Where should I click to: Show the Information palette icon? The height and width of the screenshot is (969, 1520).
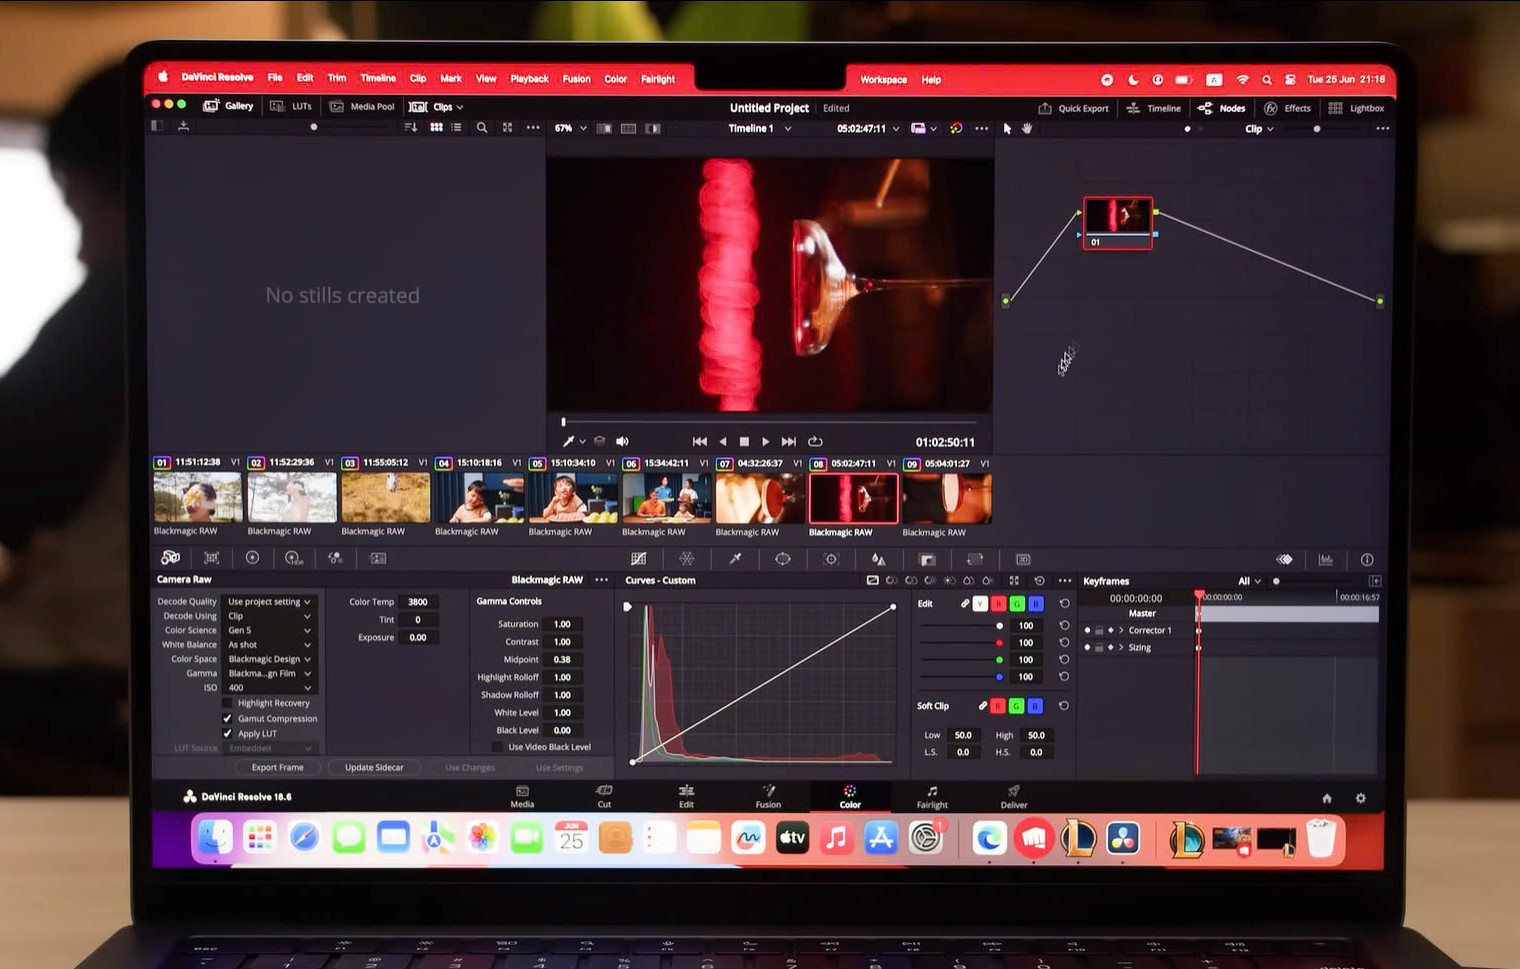(1367, 559)
